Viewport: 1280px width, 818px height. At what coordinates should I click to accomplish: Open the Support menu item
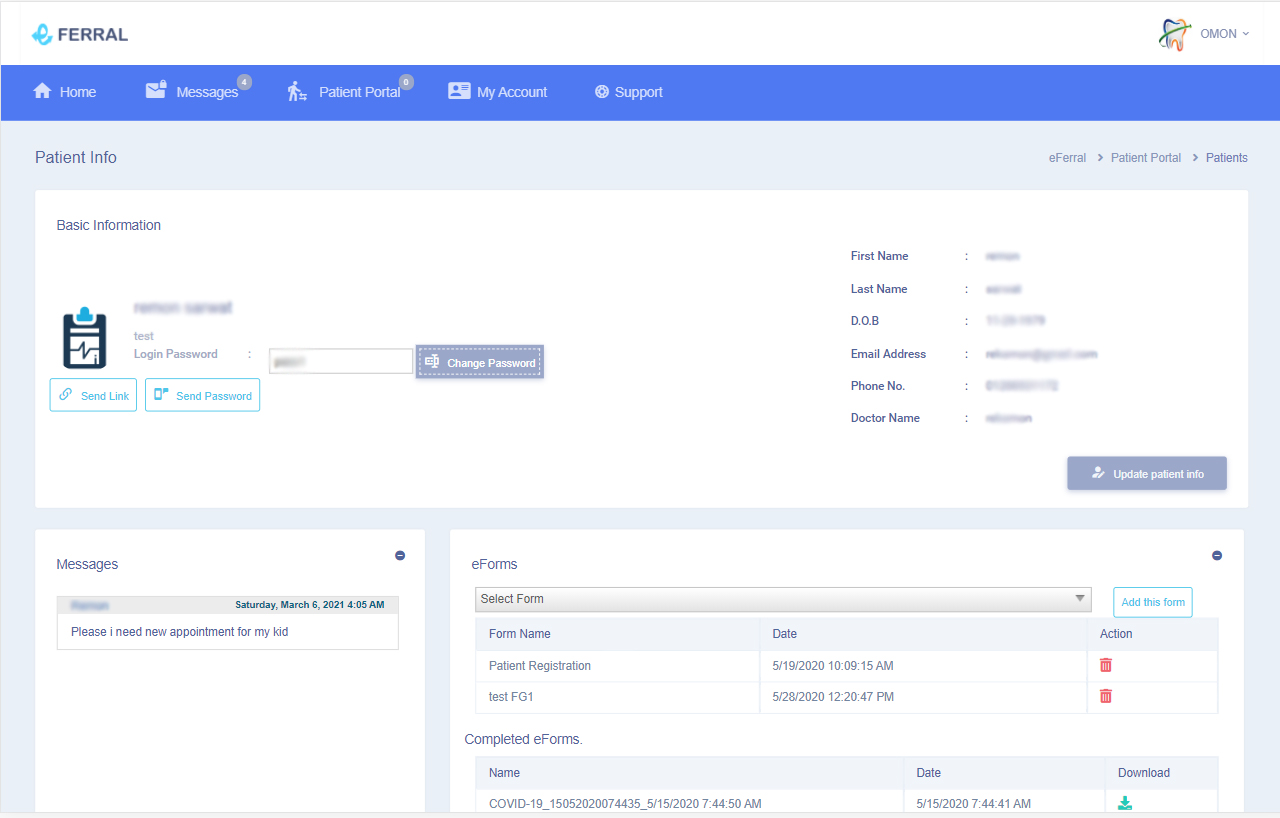click(x=629, y=92)
